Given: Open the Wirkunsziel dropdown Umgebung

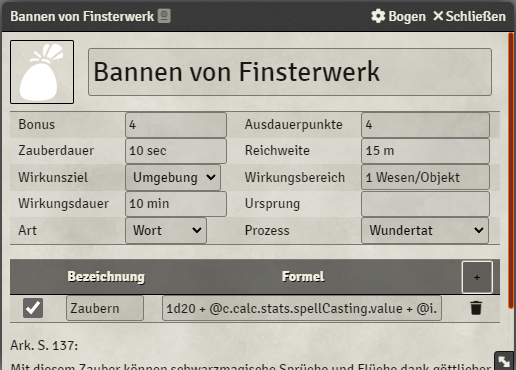Looking at the screenshot, I should pos(173,177).
